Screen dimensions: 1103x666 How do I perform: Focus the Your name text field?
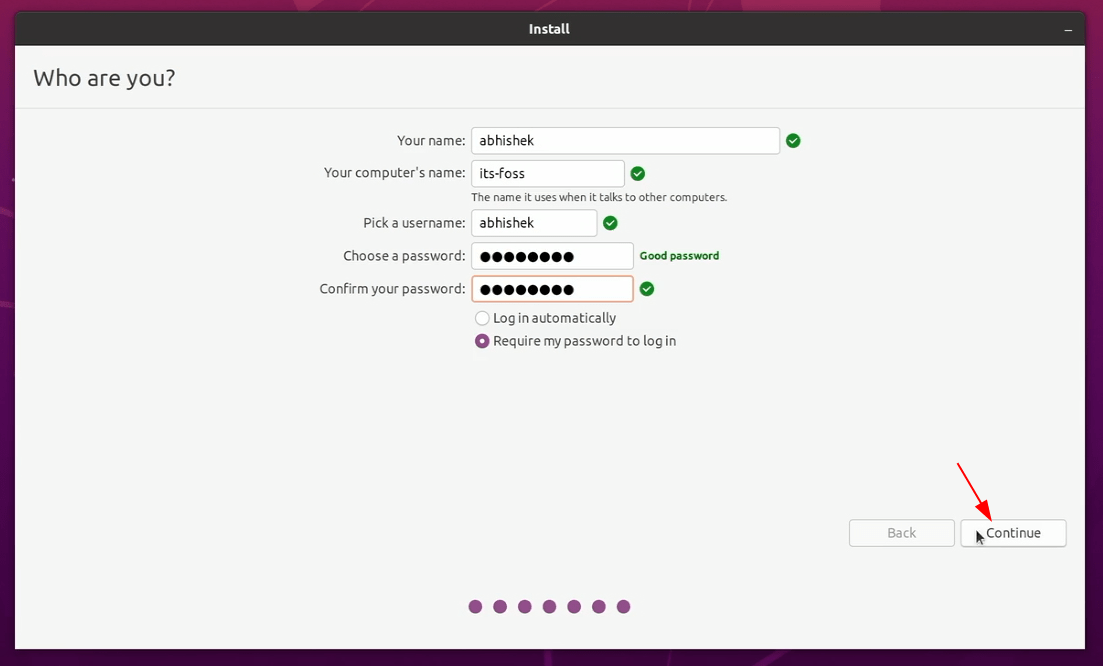(626, 141)
